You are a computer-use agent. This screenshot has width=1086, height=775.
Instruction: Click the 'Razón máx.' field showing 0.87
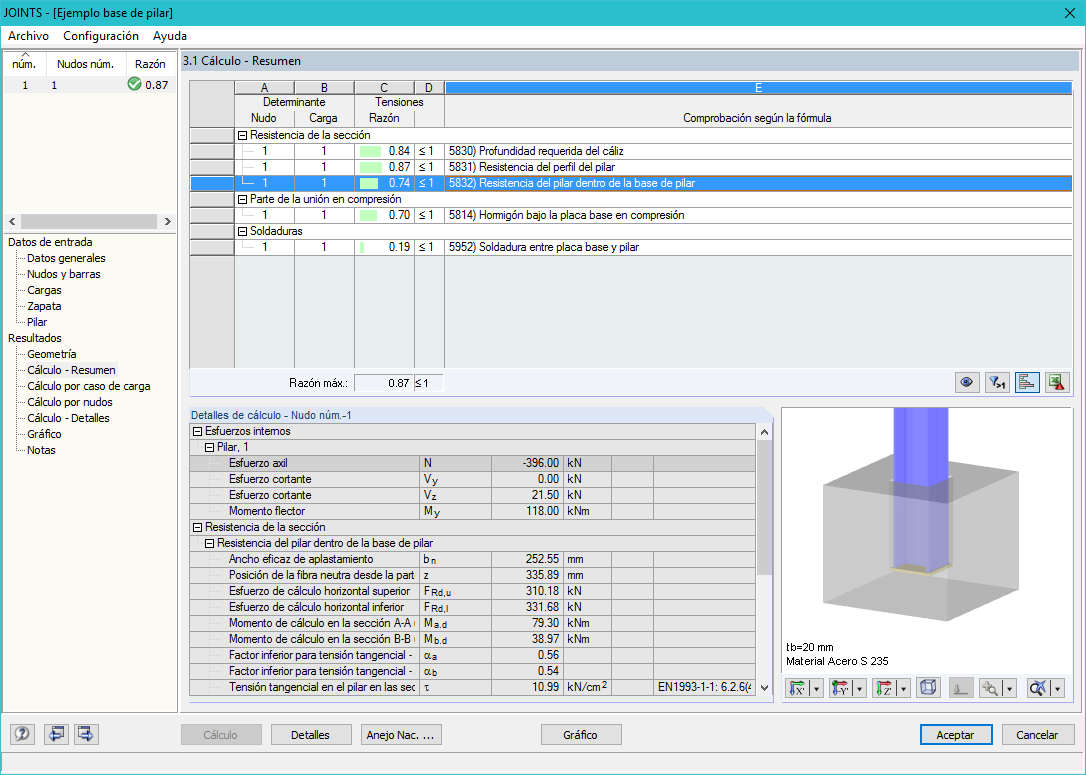tap(384, 383)
